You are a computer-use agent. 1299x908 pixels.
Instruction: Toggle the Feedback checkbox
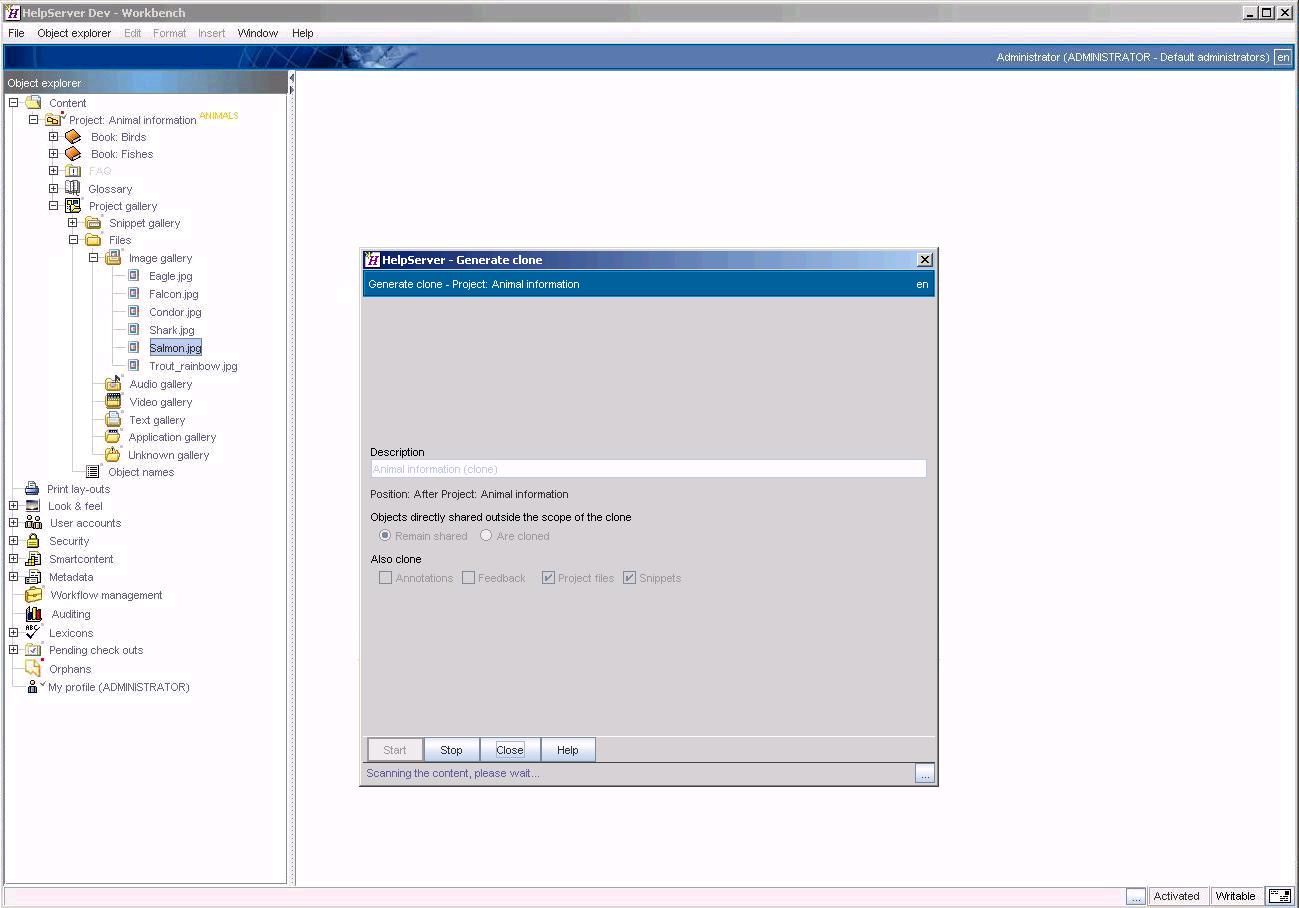pos(468,578)
